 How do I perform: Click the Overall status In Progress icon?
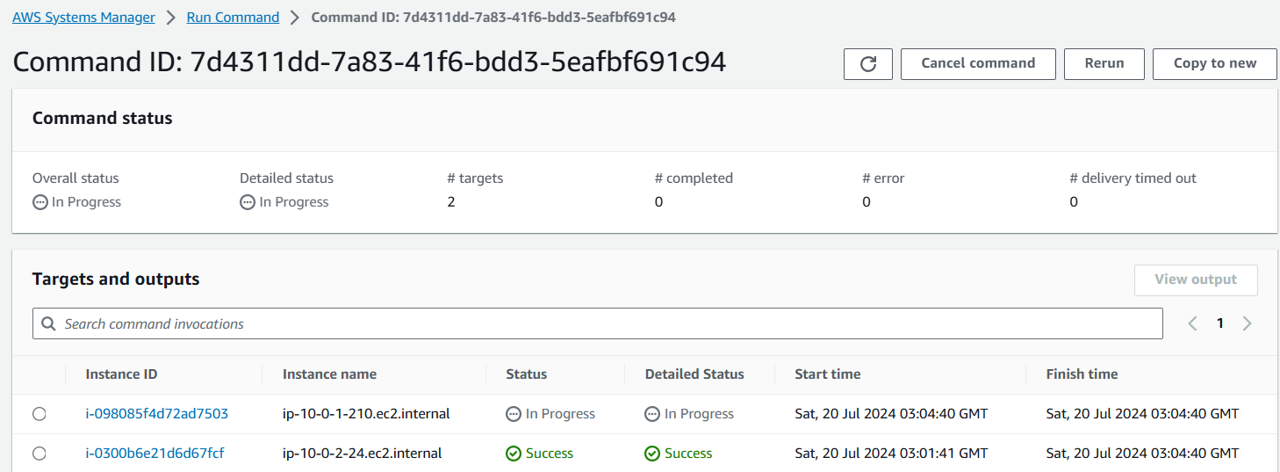tap(39, 202)
